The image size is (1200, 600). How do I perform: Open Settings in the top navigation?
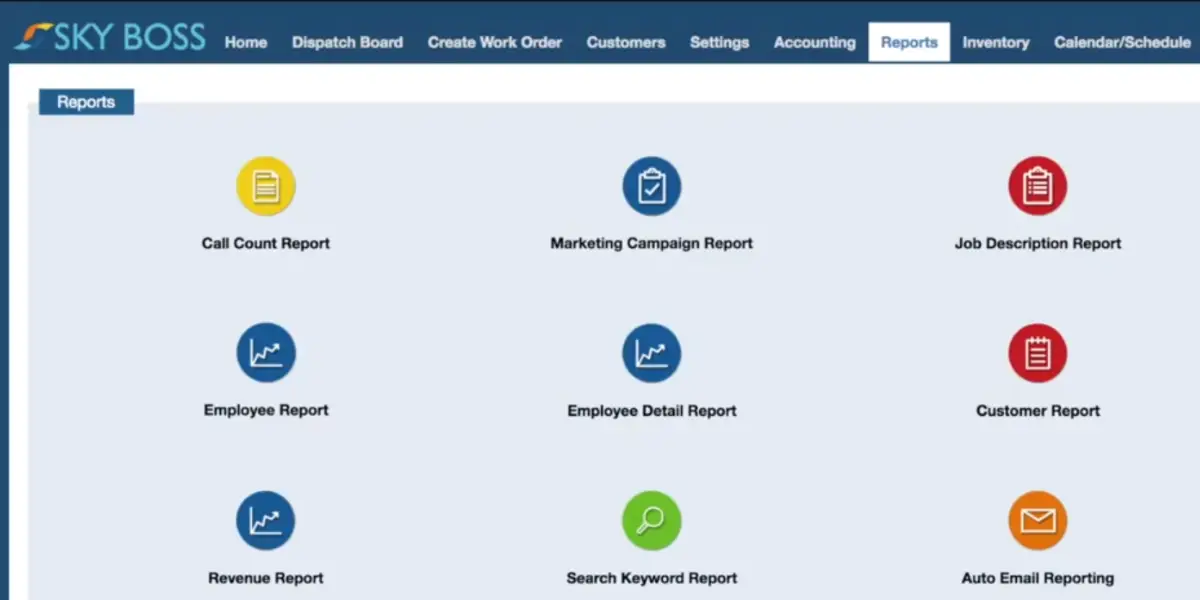(x=719, y=42)
